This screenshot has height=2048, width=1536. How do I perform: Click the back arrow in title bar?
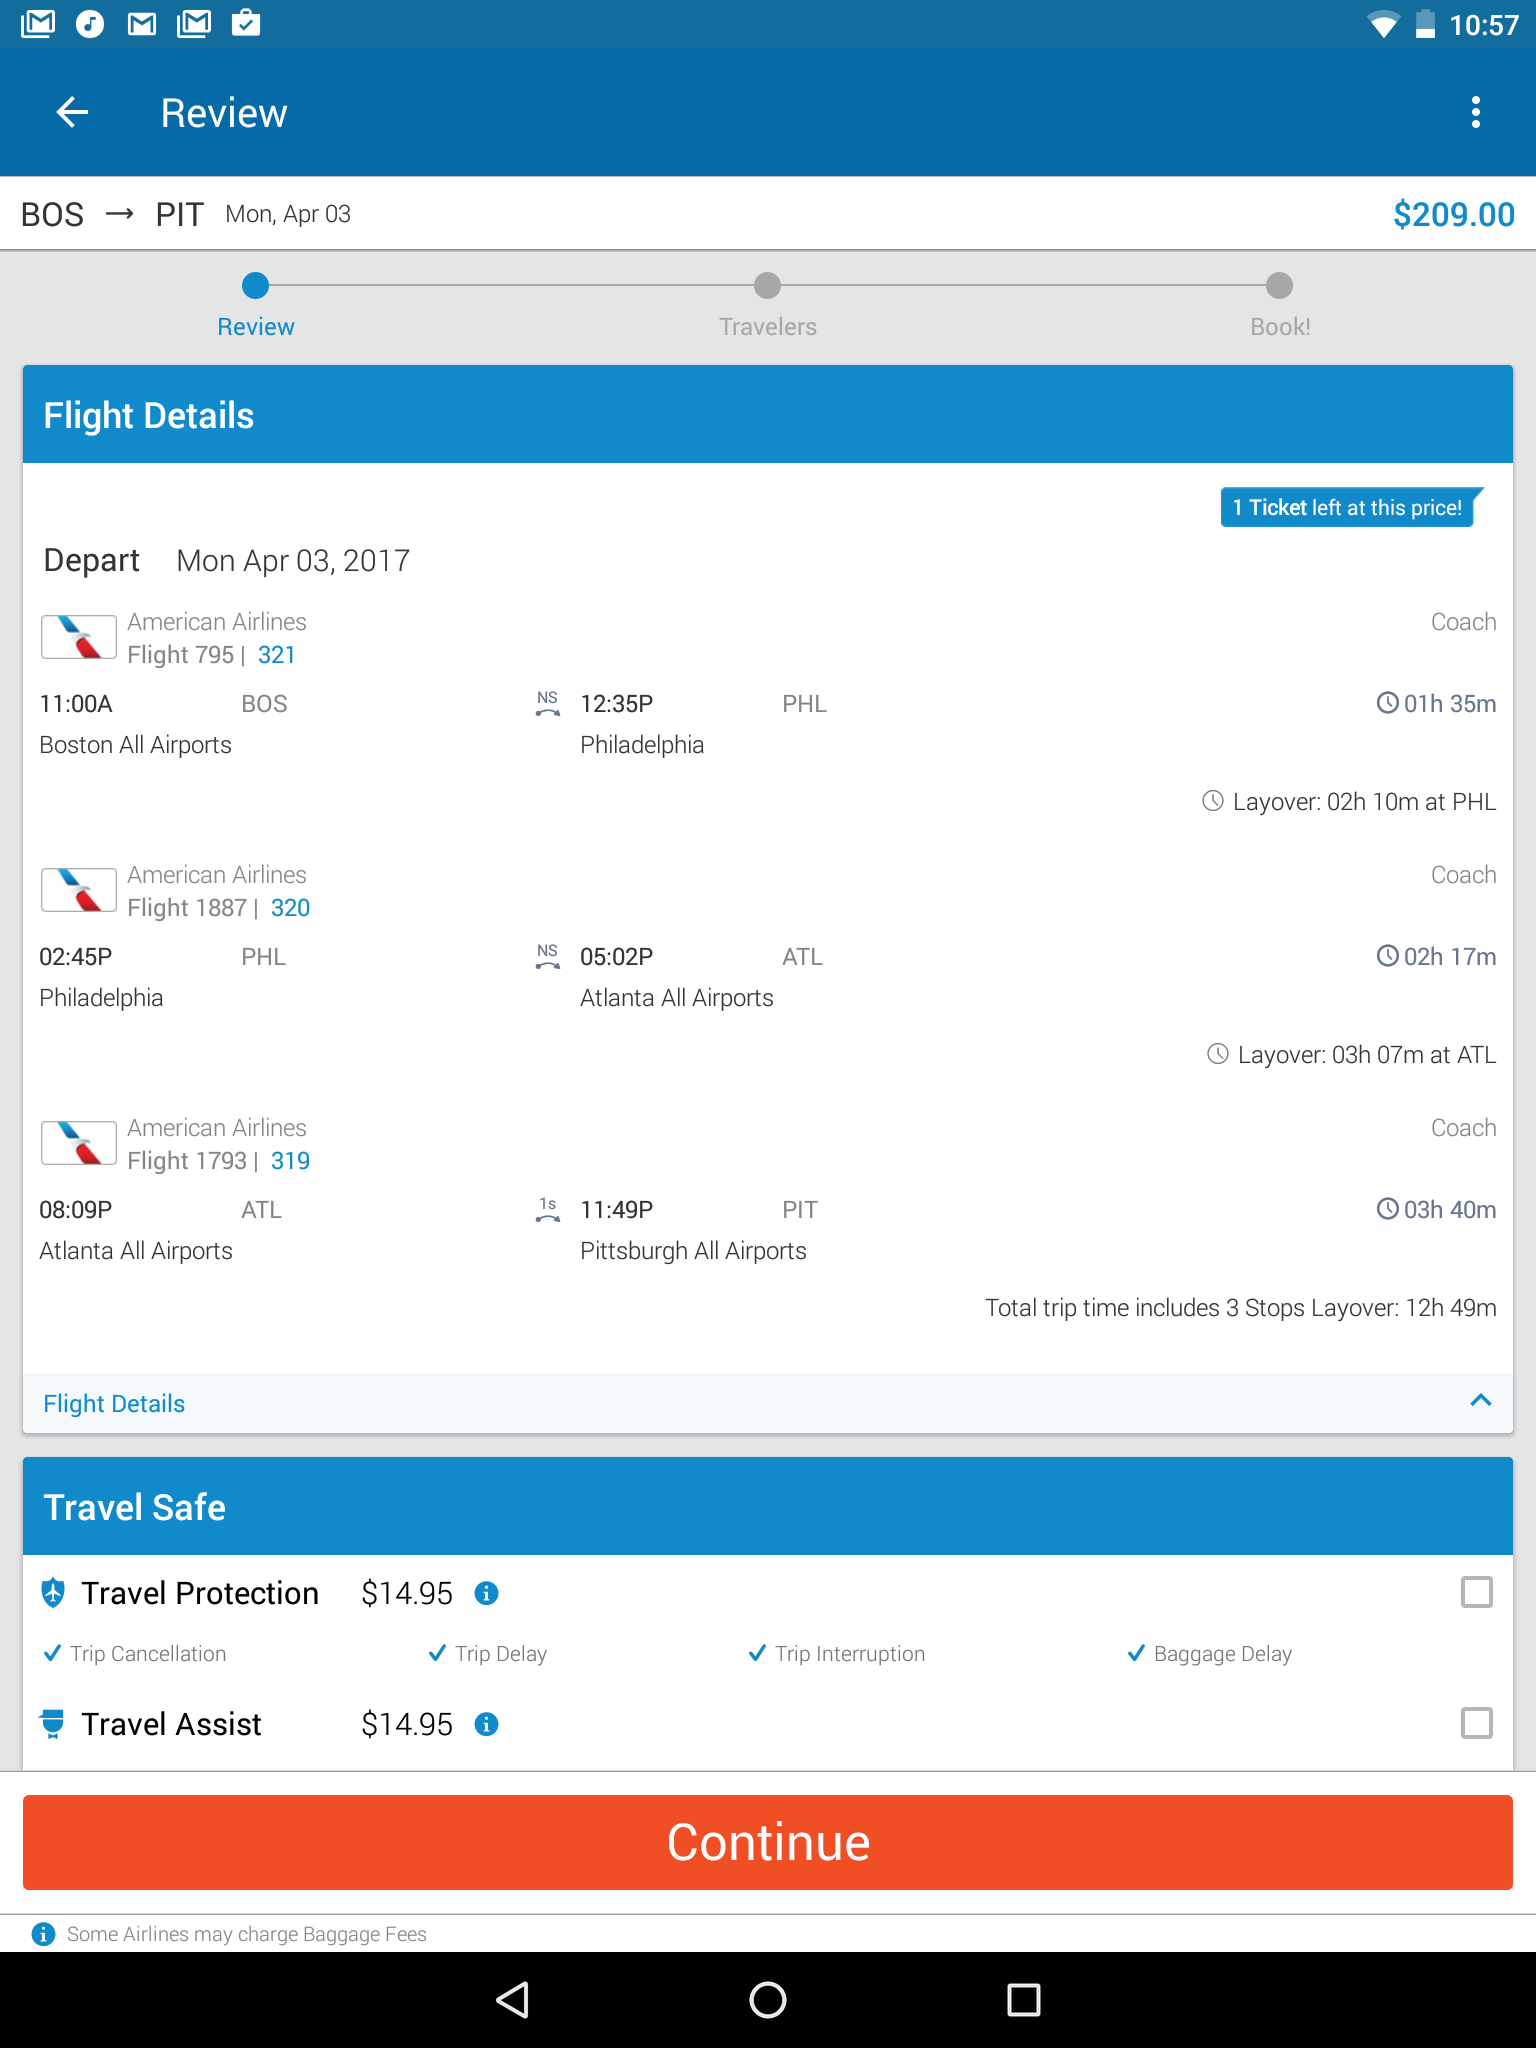point(70,112)
